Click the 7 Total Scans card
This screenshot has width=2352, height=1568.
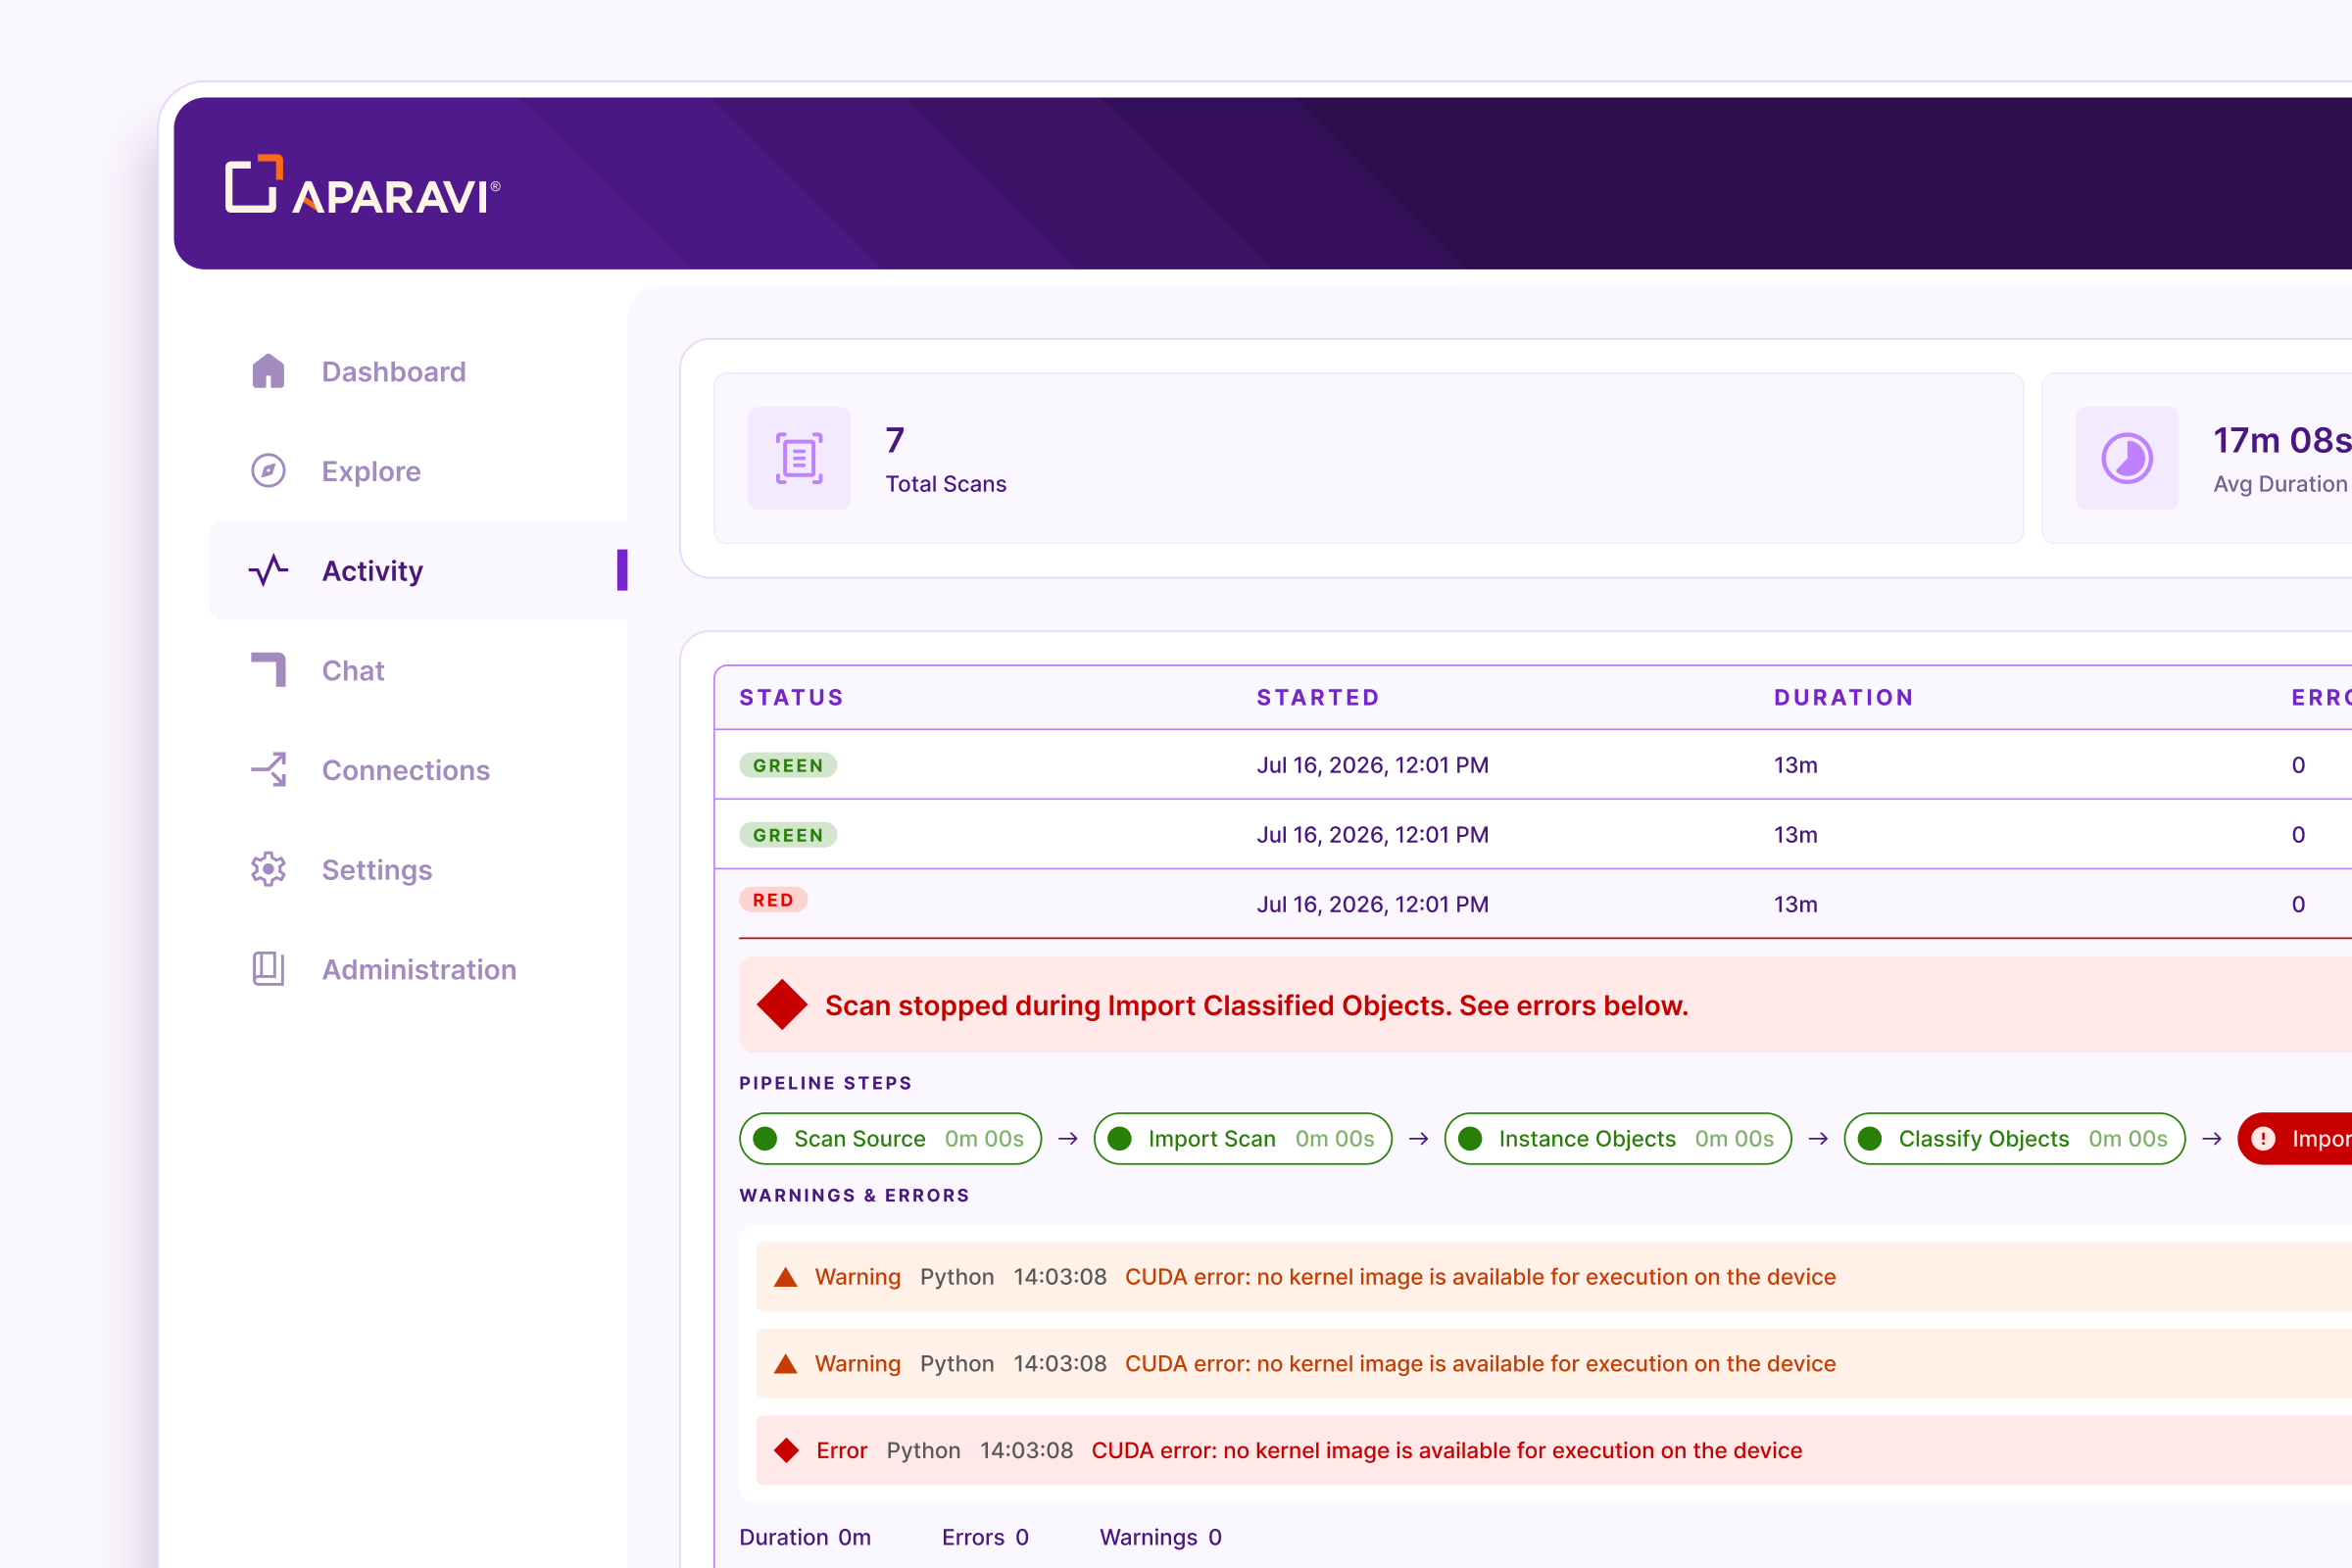(x=1368, y=458)
